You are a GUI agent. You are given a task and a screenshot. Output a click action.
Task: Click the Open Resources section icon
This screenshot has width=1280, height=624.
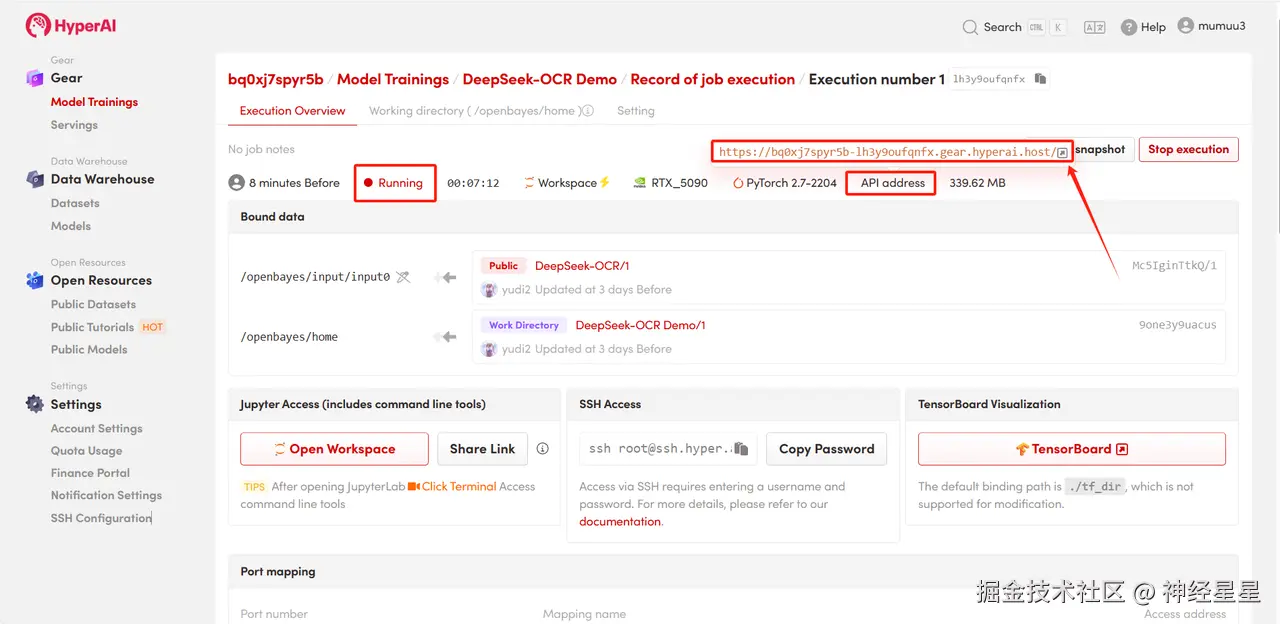[35, 281]
